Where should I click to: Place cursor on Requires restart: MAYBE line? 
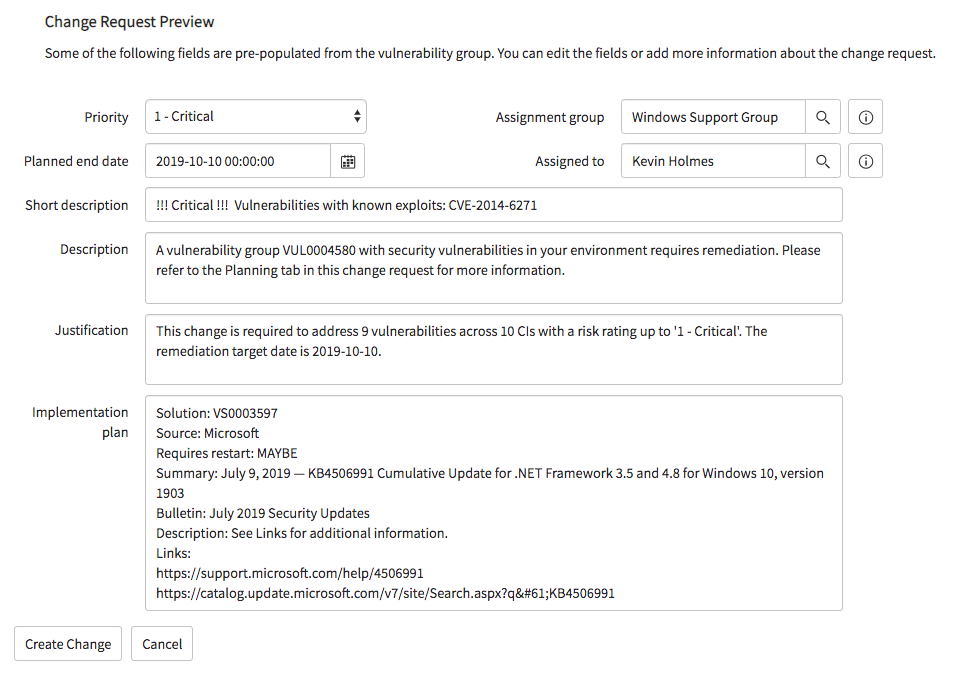coord(227,453)
